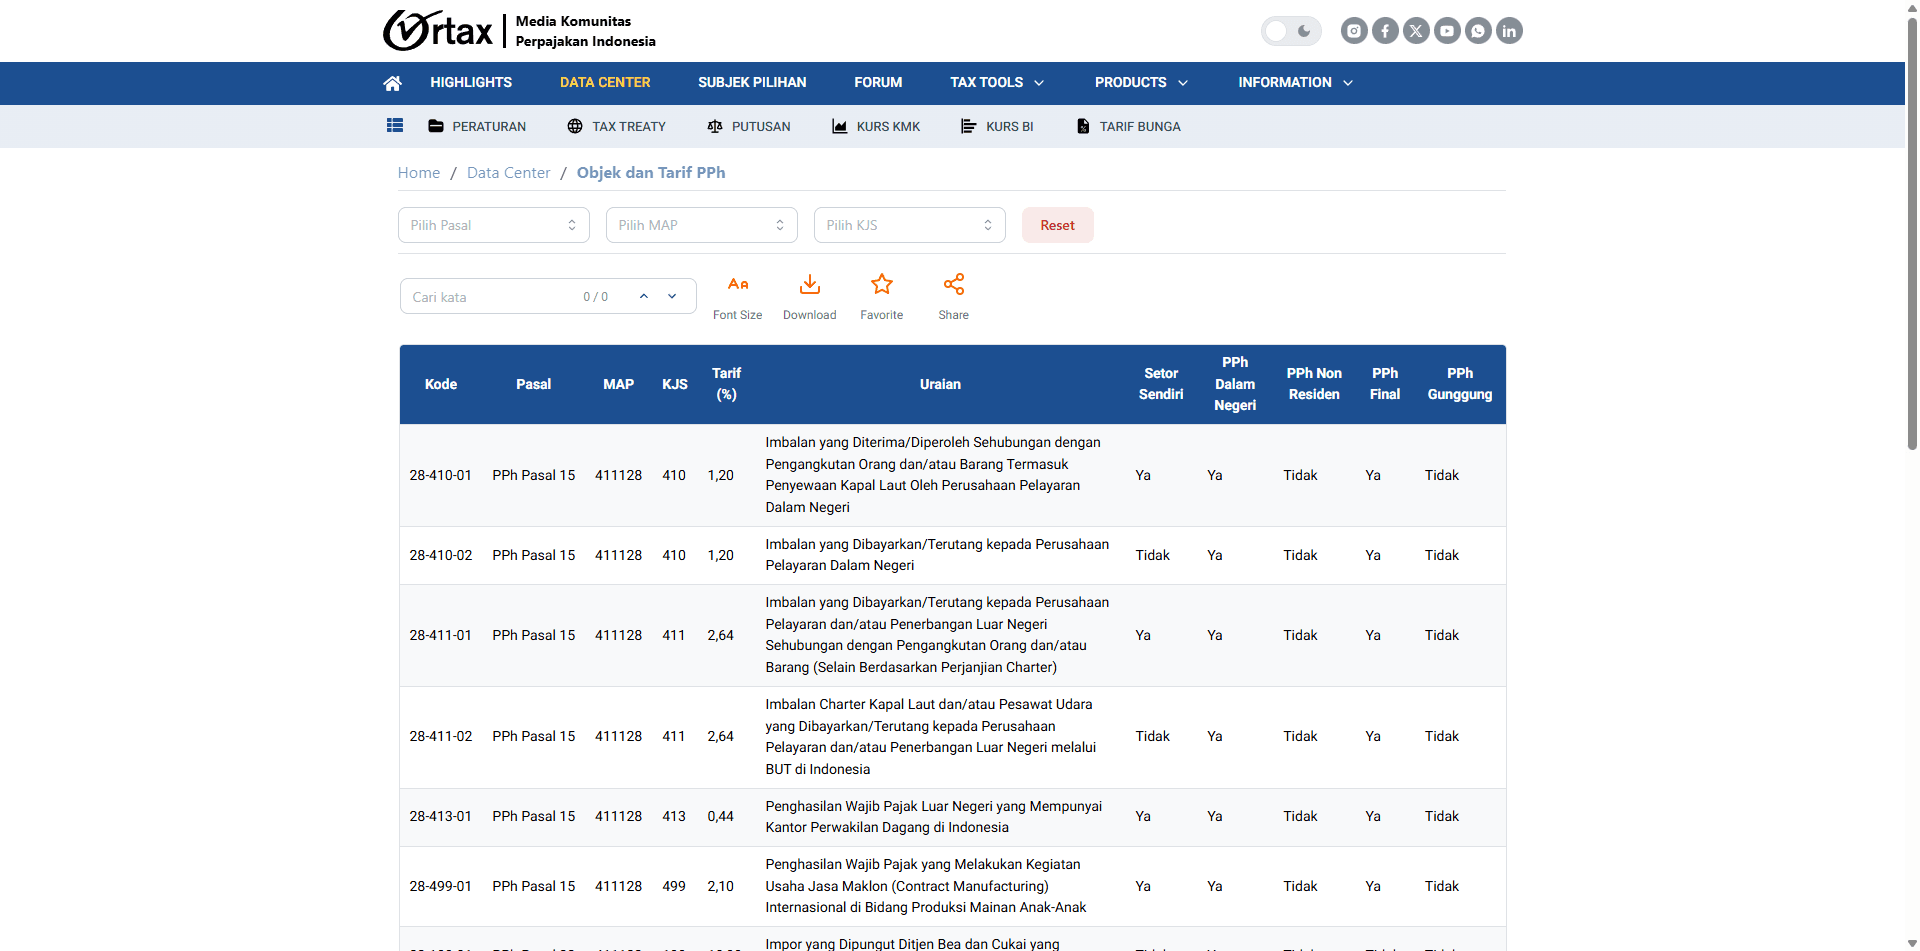This screenshot has height=951, width=1920.
Task: Click Objek dan Tarif PPh breadcrumb
Action: pyautogui.click(x=651, y=173)
